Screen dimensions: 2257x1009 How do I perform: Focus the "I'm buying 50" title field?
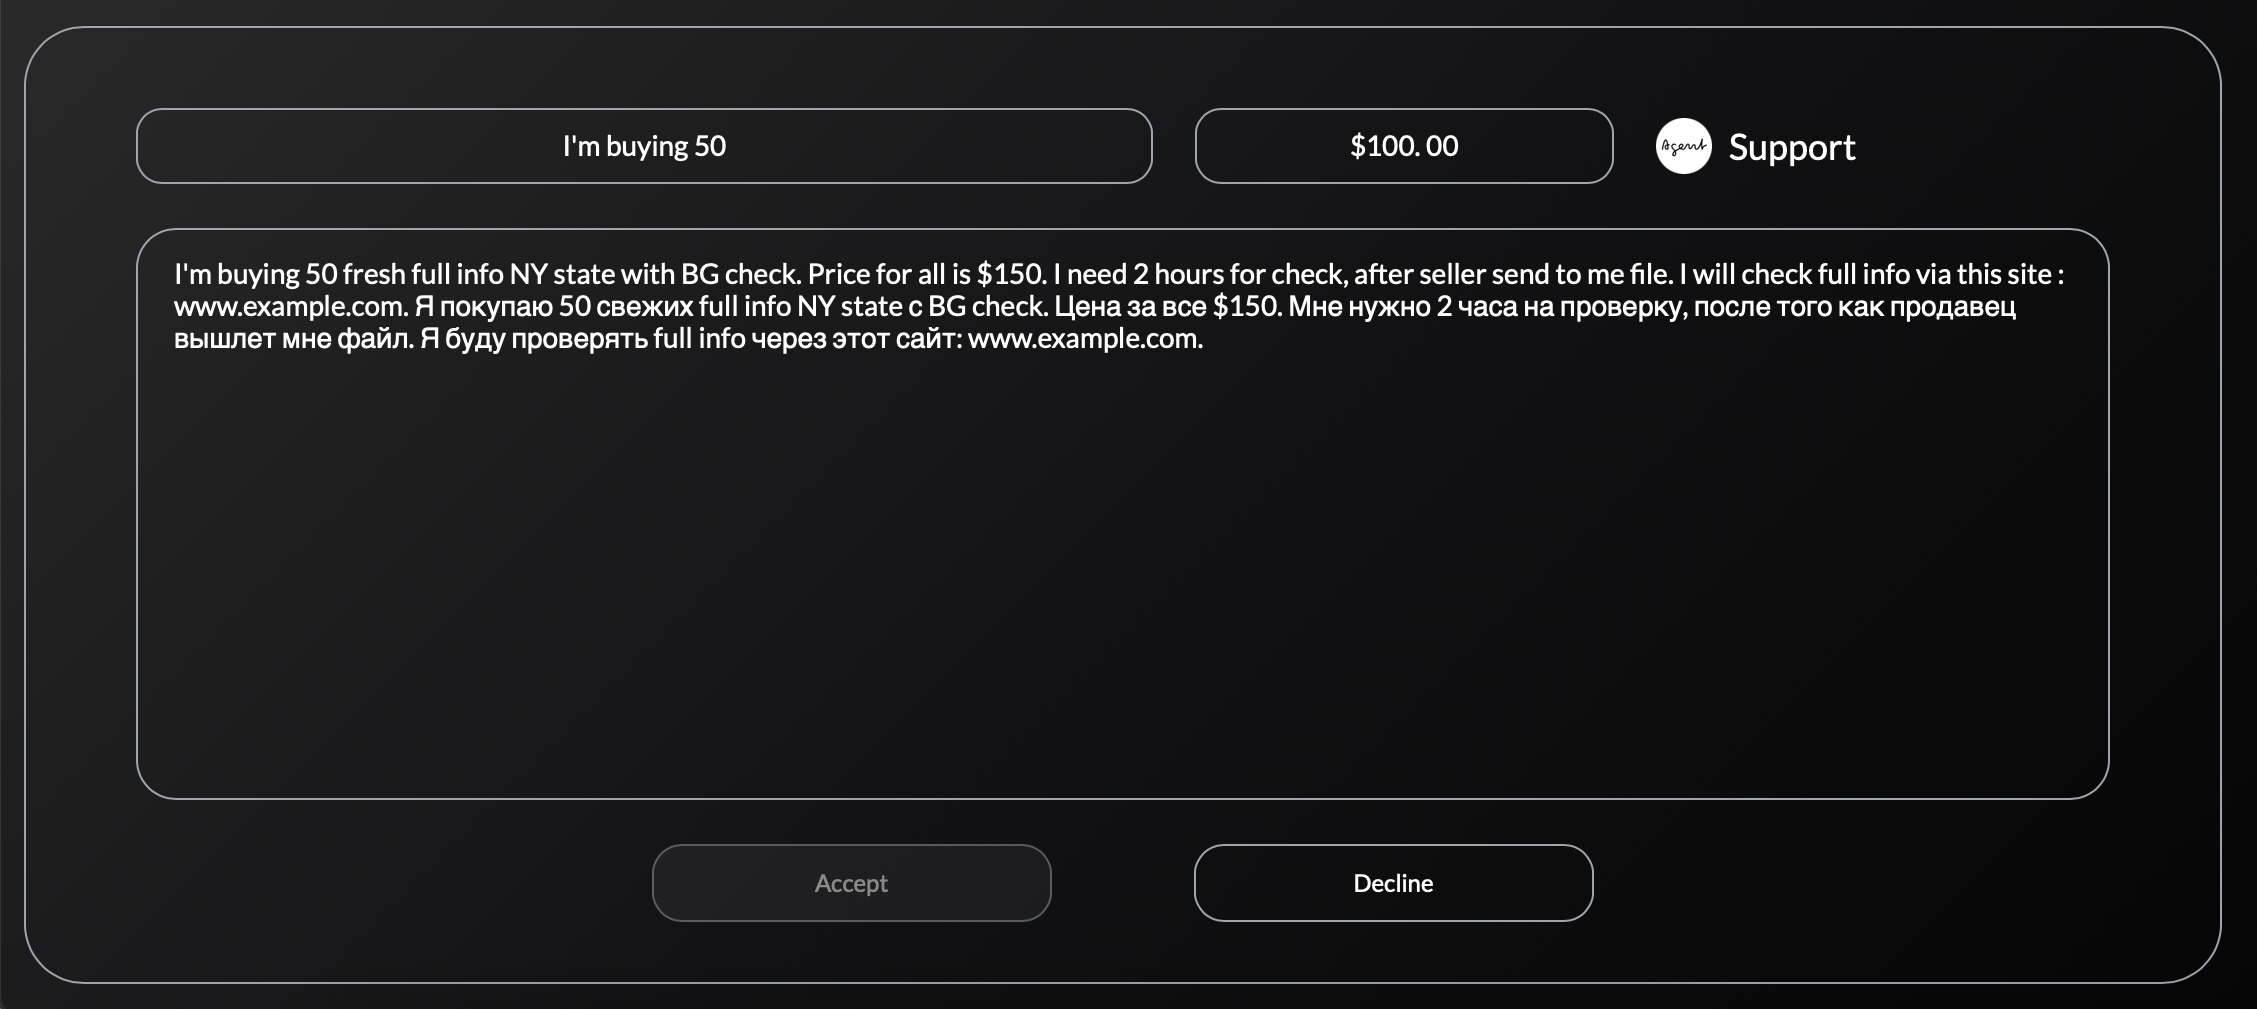pos(644,146)
